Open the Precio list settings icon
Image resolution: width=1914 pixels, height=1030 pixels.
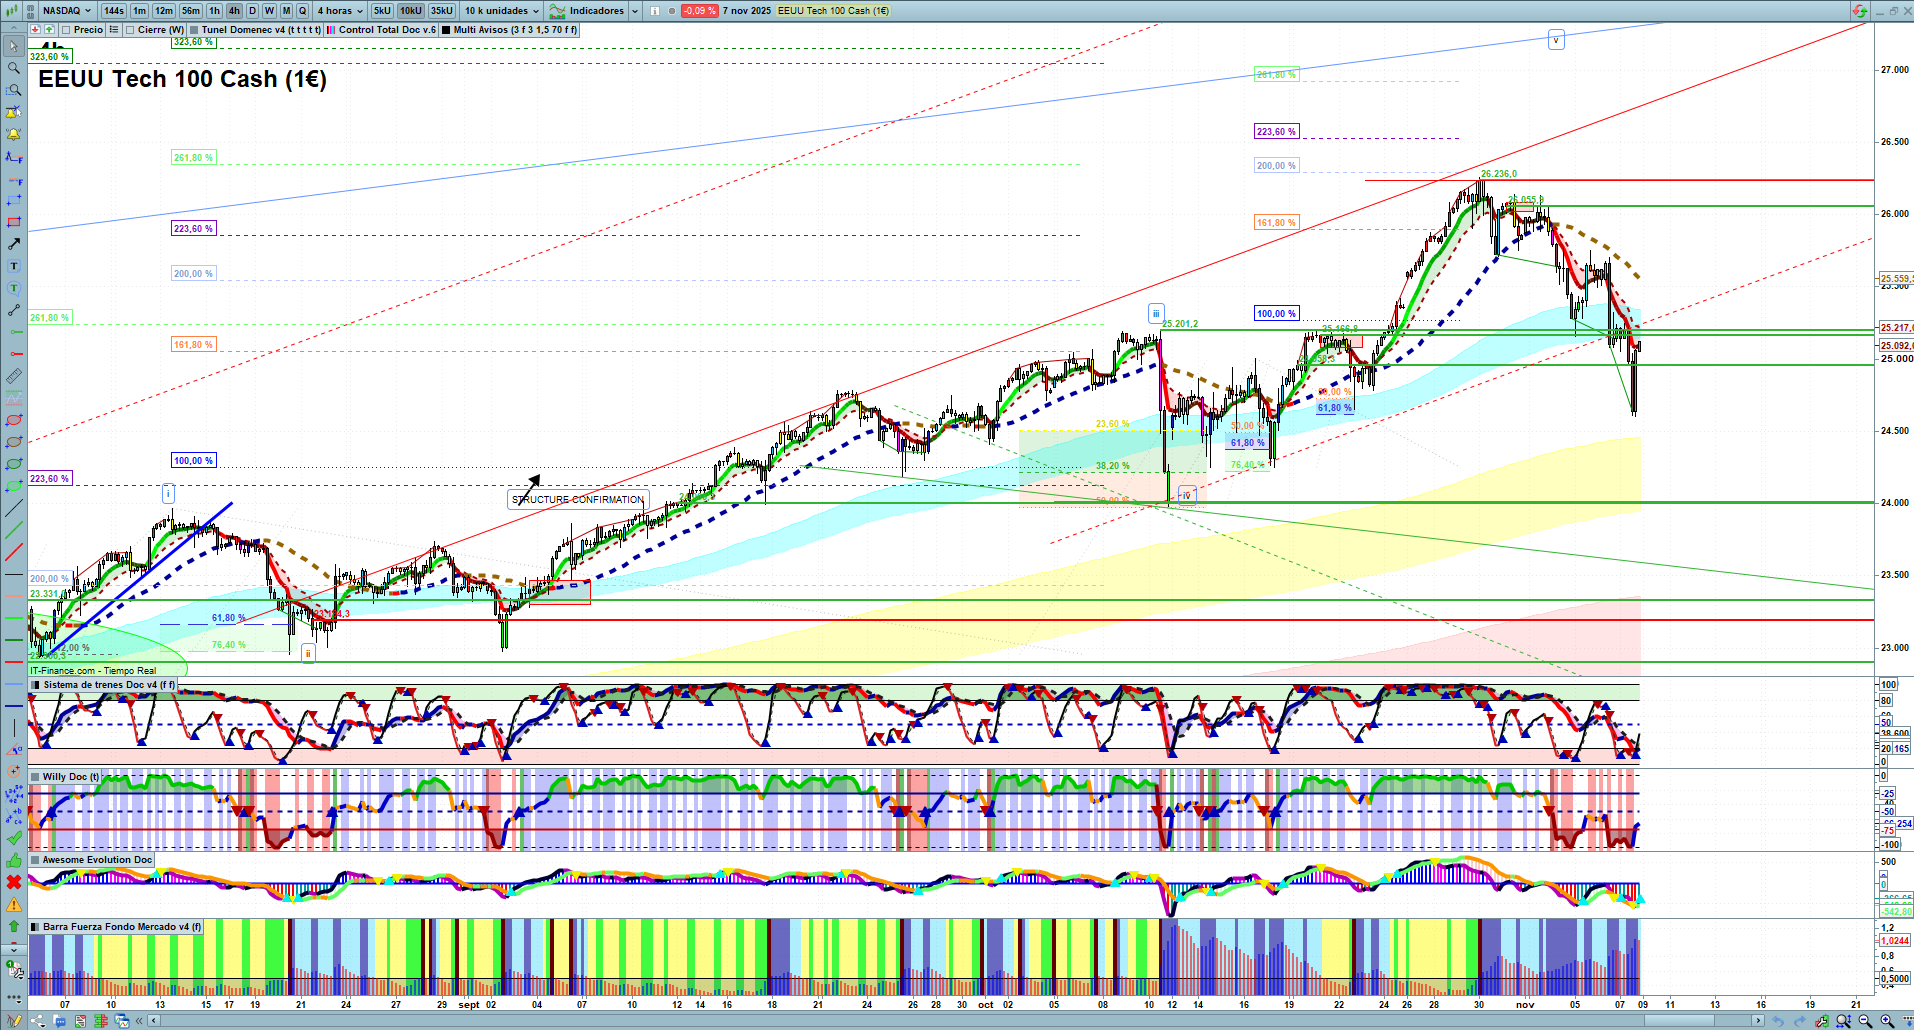pos(114,30)
